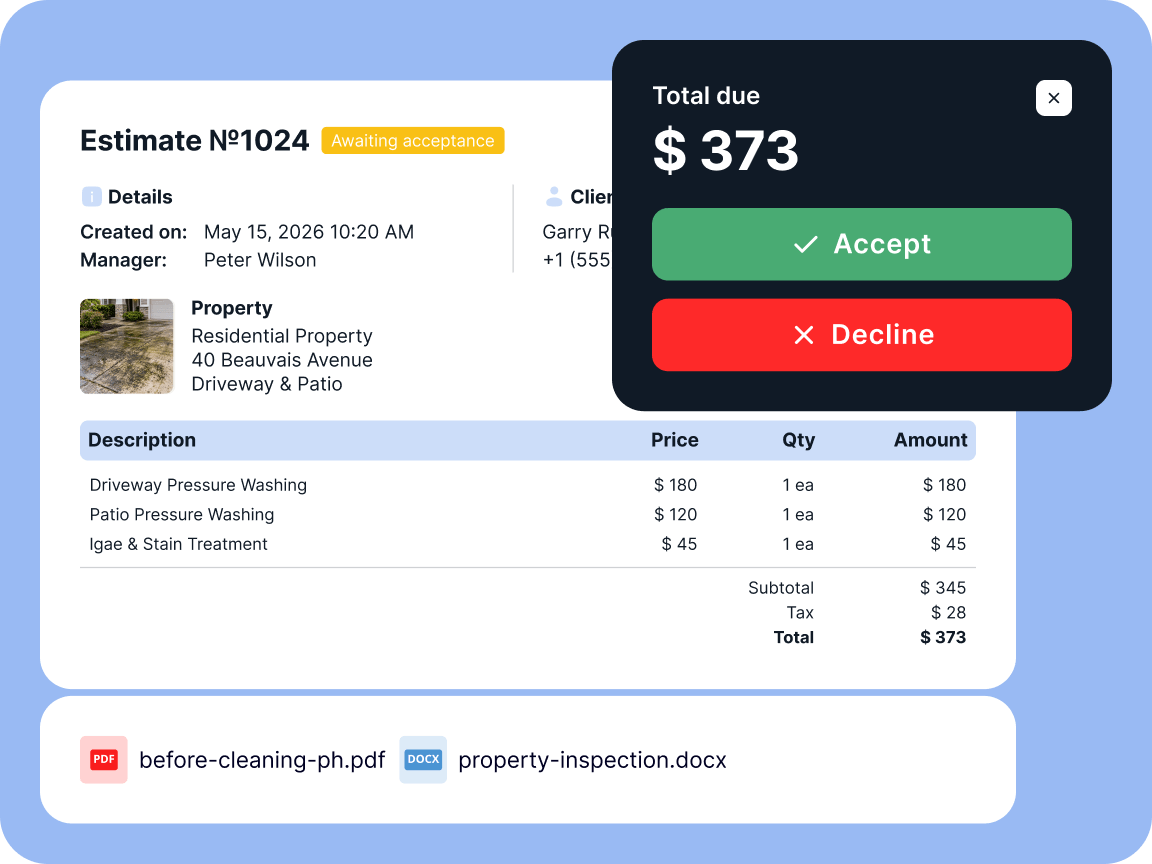
Task: Click the Residential Property text
Action: 282,336
